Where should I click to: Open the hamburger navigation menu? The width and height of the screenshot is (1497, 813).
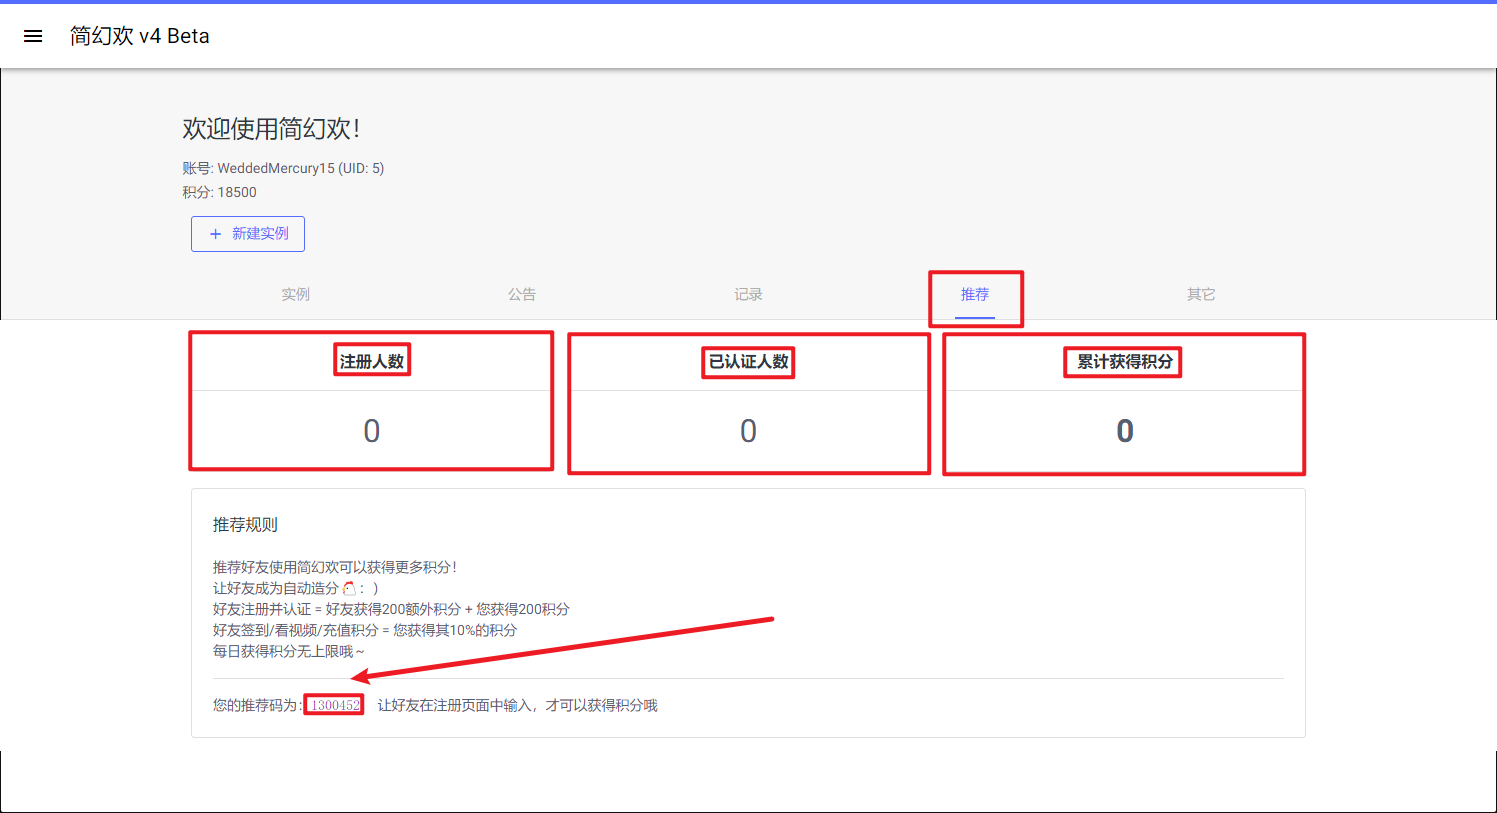(33, 36)
